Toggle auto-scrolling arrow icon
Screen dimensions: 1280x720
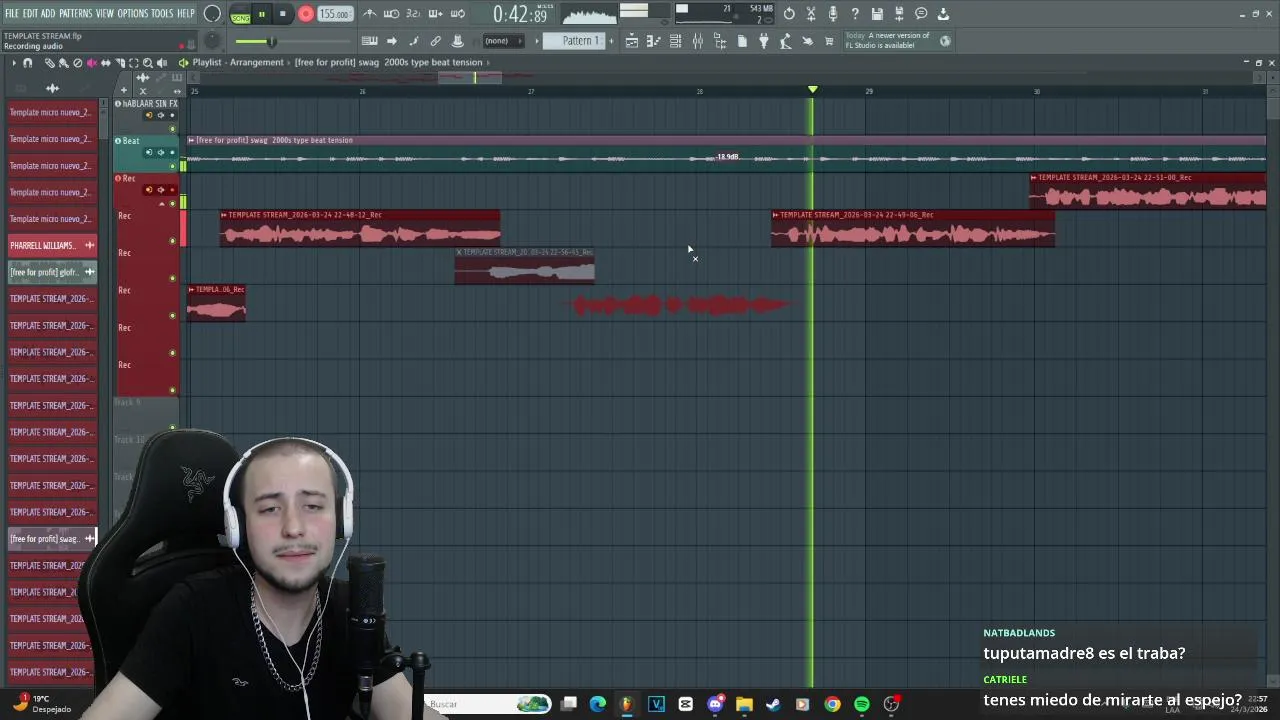(x=392, y=41)
